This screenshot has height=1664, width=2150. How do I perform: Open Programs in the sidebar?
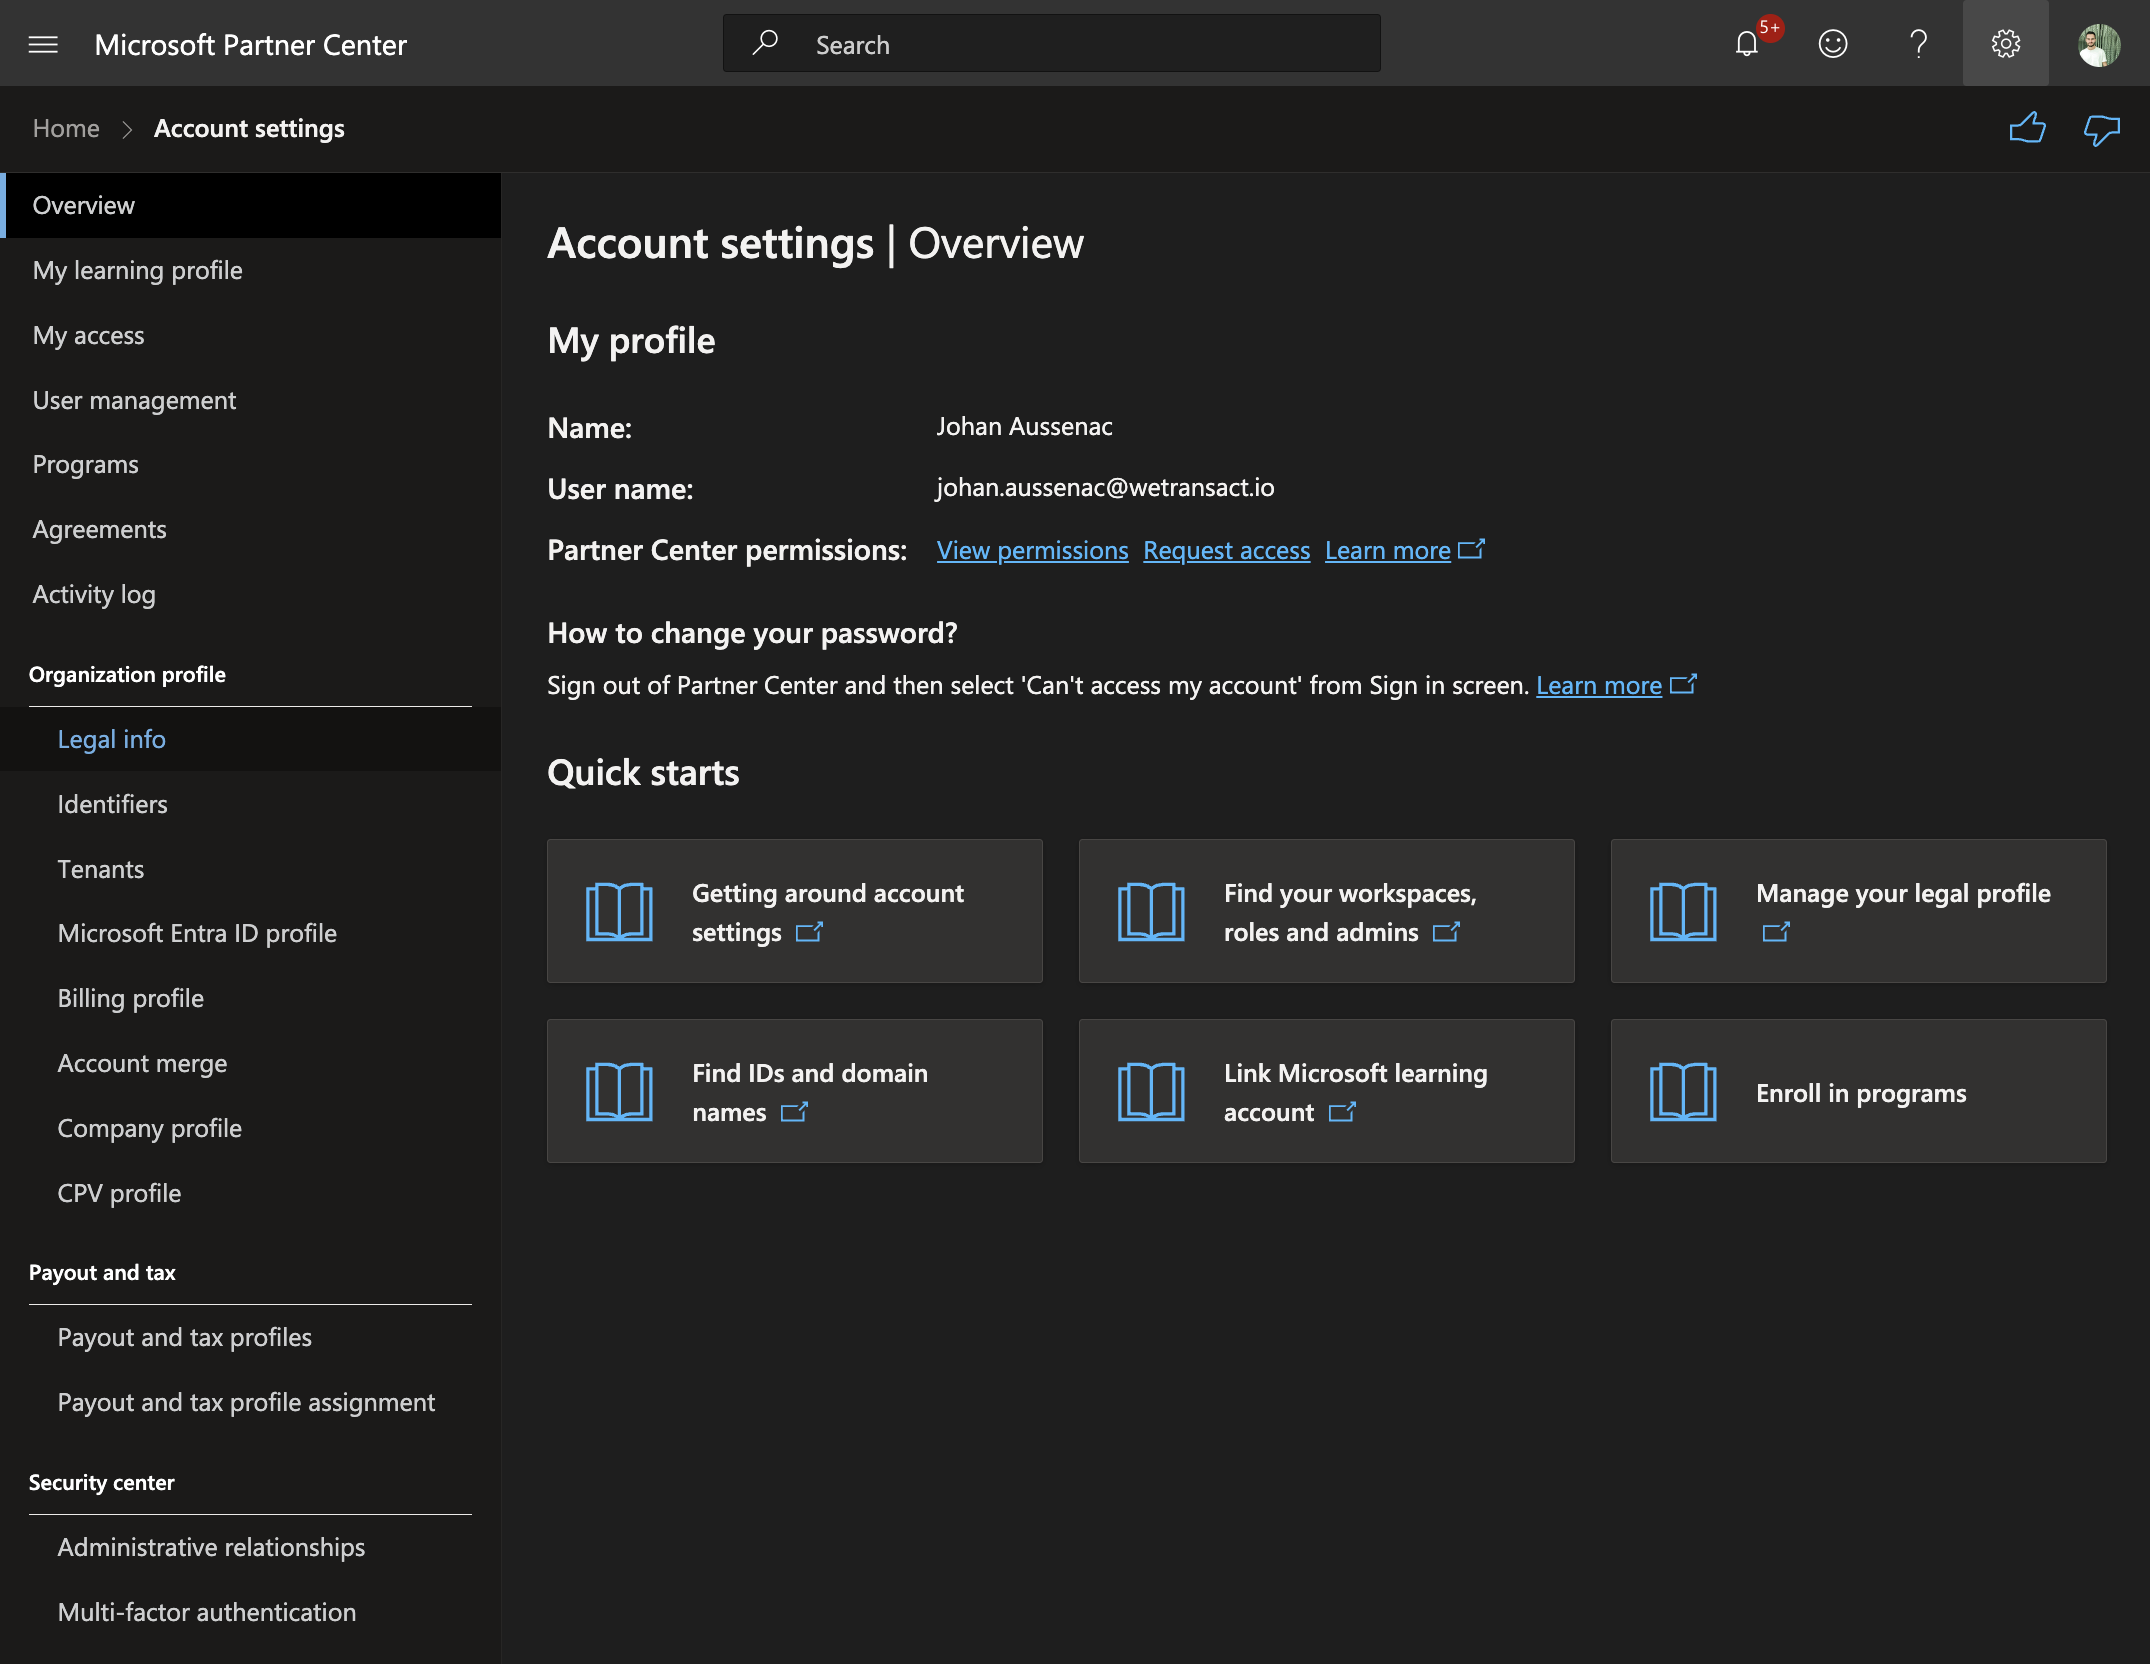pyautogui.click(x=250, y=464)
